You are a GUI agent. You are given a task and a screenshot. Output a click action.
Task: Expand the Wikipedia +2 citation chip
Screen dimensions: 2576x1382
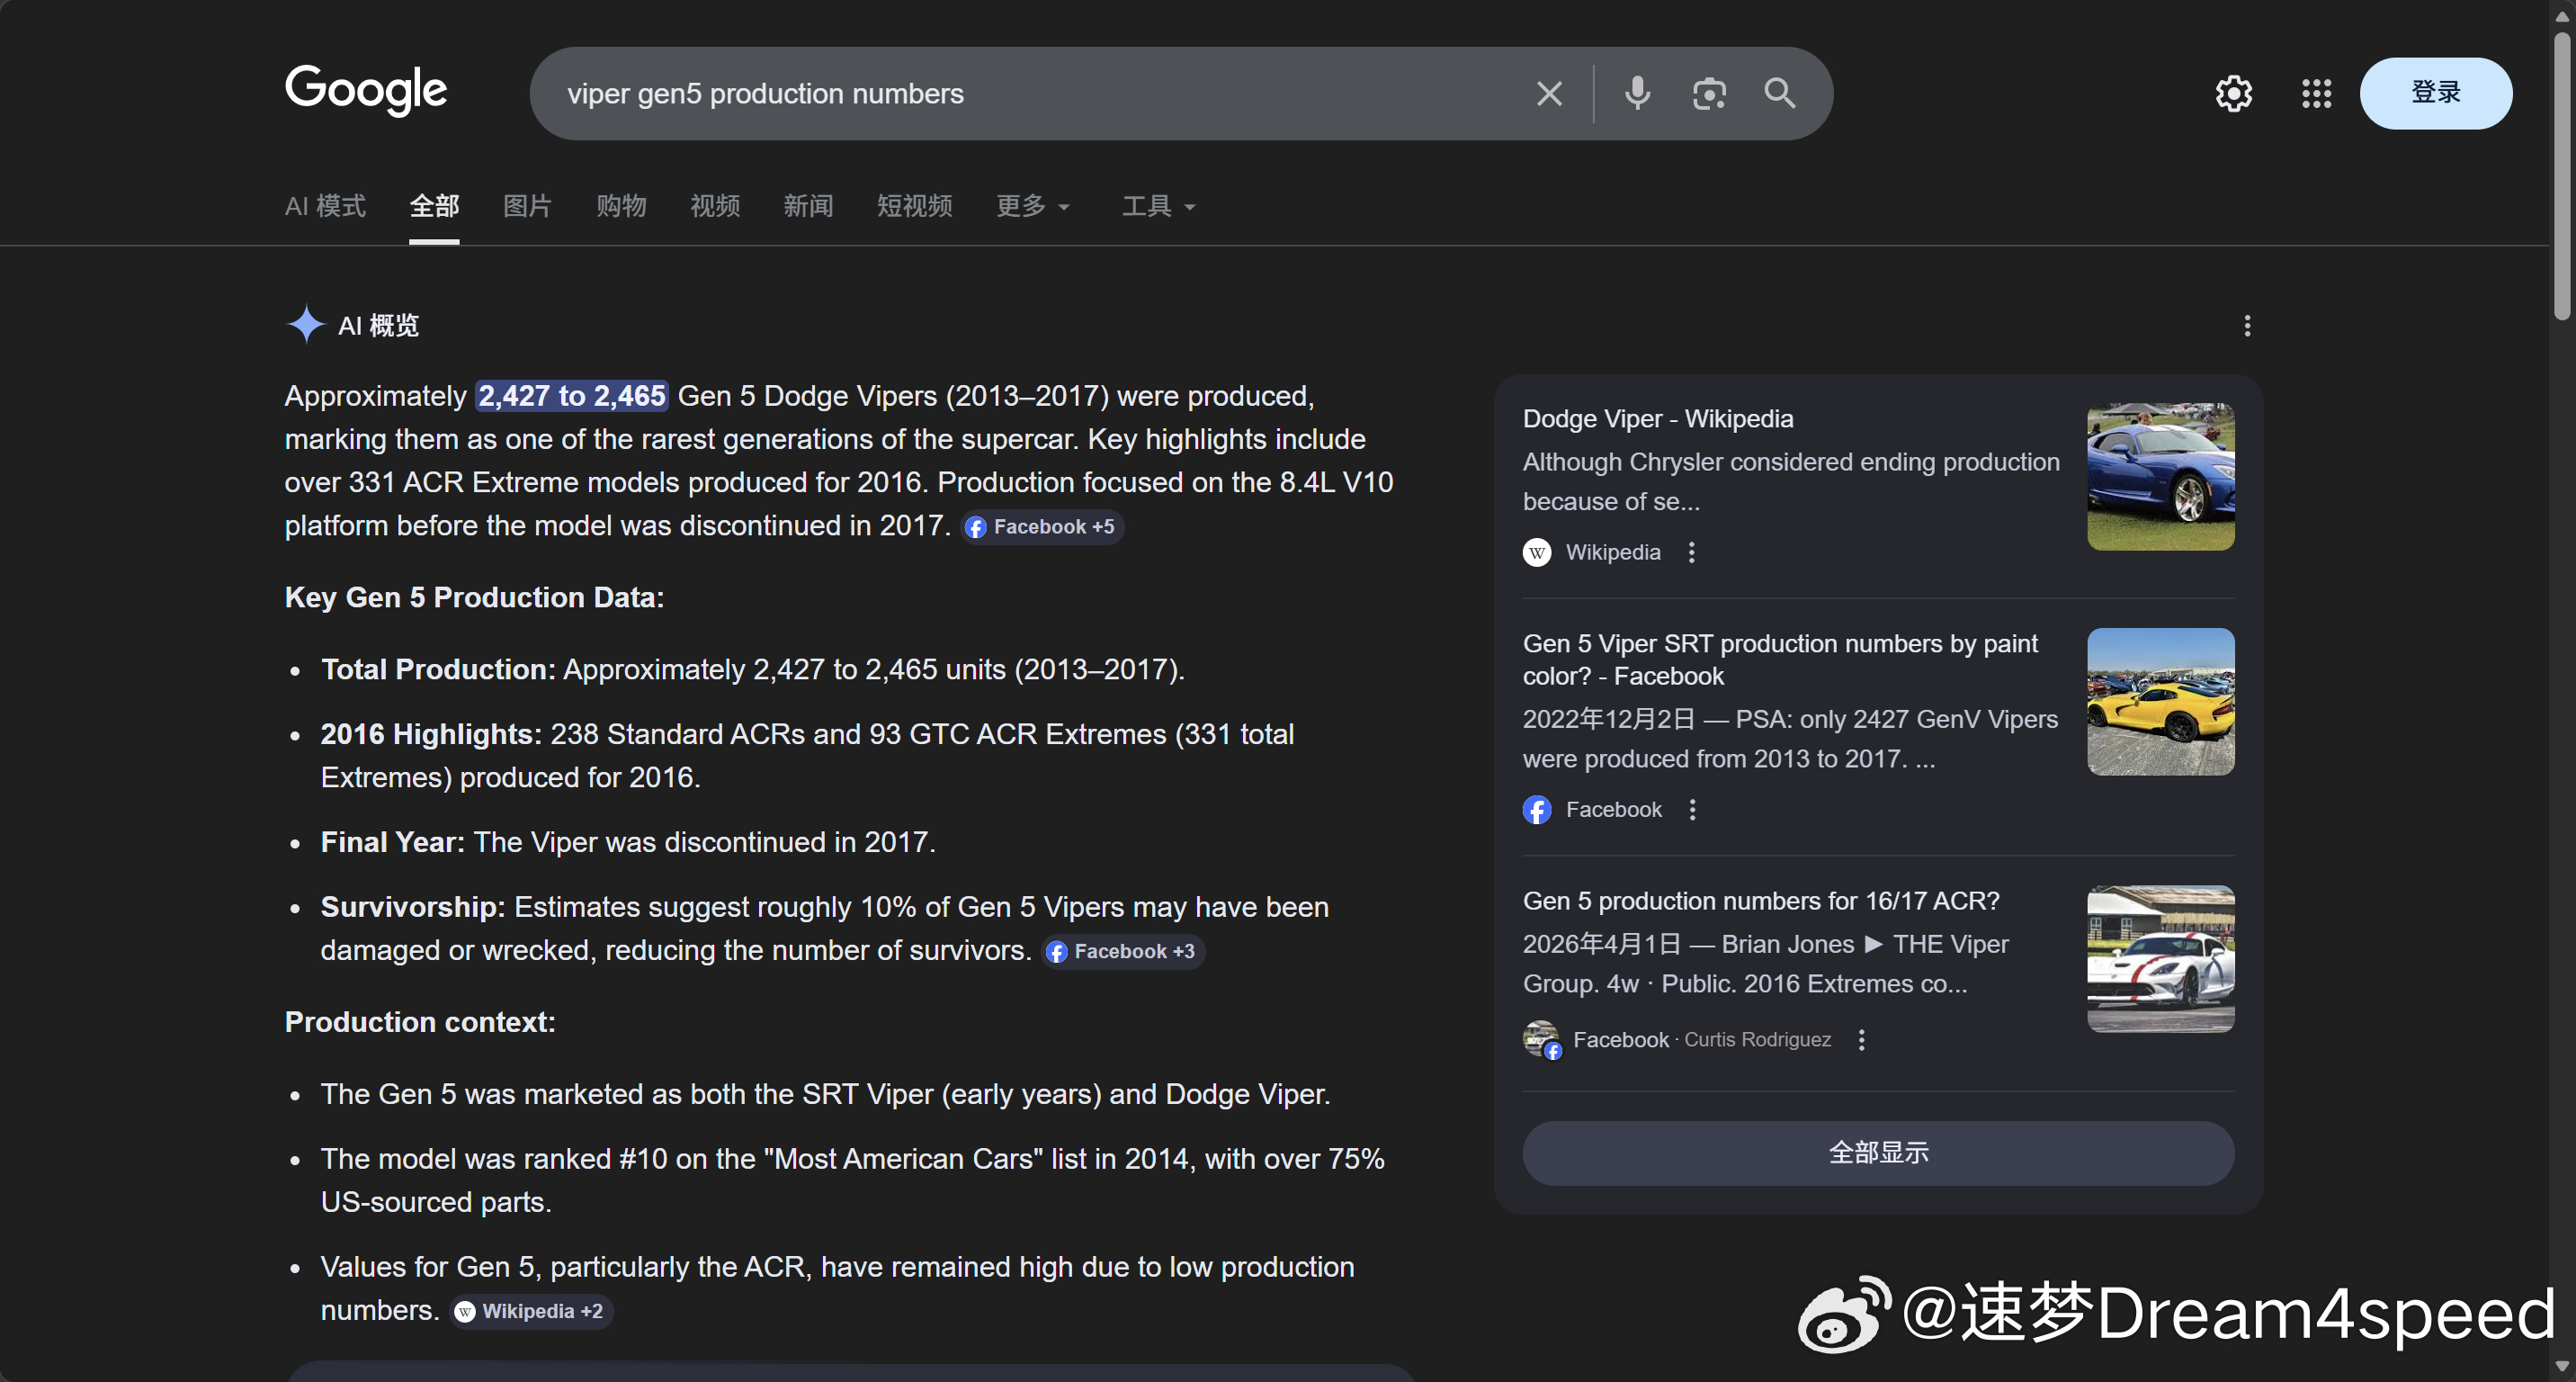531,1311
